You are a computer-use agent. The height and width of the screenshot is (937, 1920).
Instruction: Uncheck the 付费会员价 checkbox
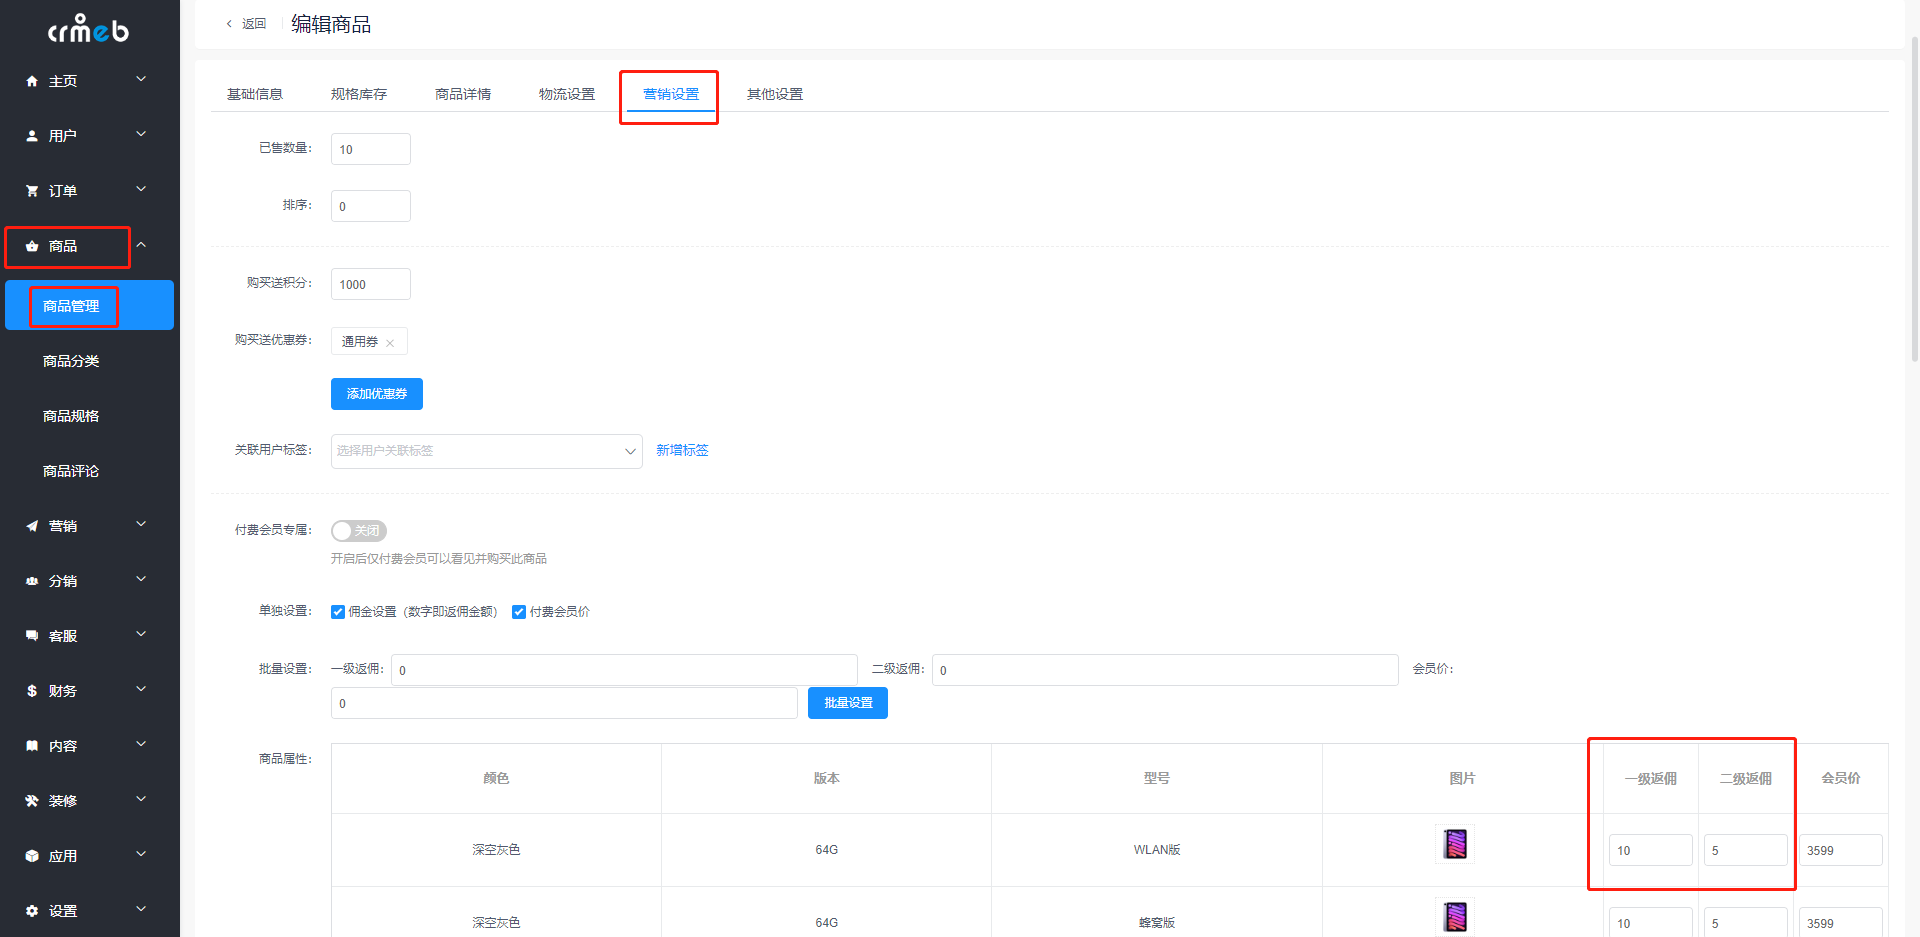[519, 612]
